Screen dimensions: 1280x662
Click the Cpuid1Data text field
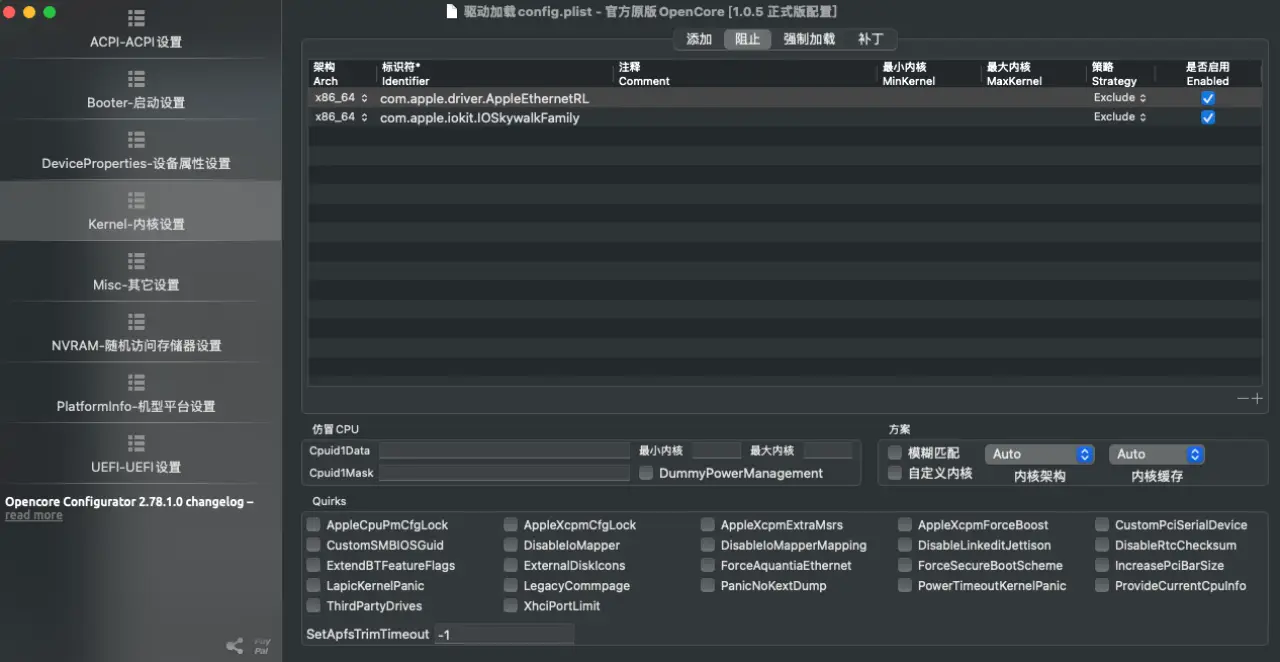504,451
